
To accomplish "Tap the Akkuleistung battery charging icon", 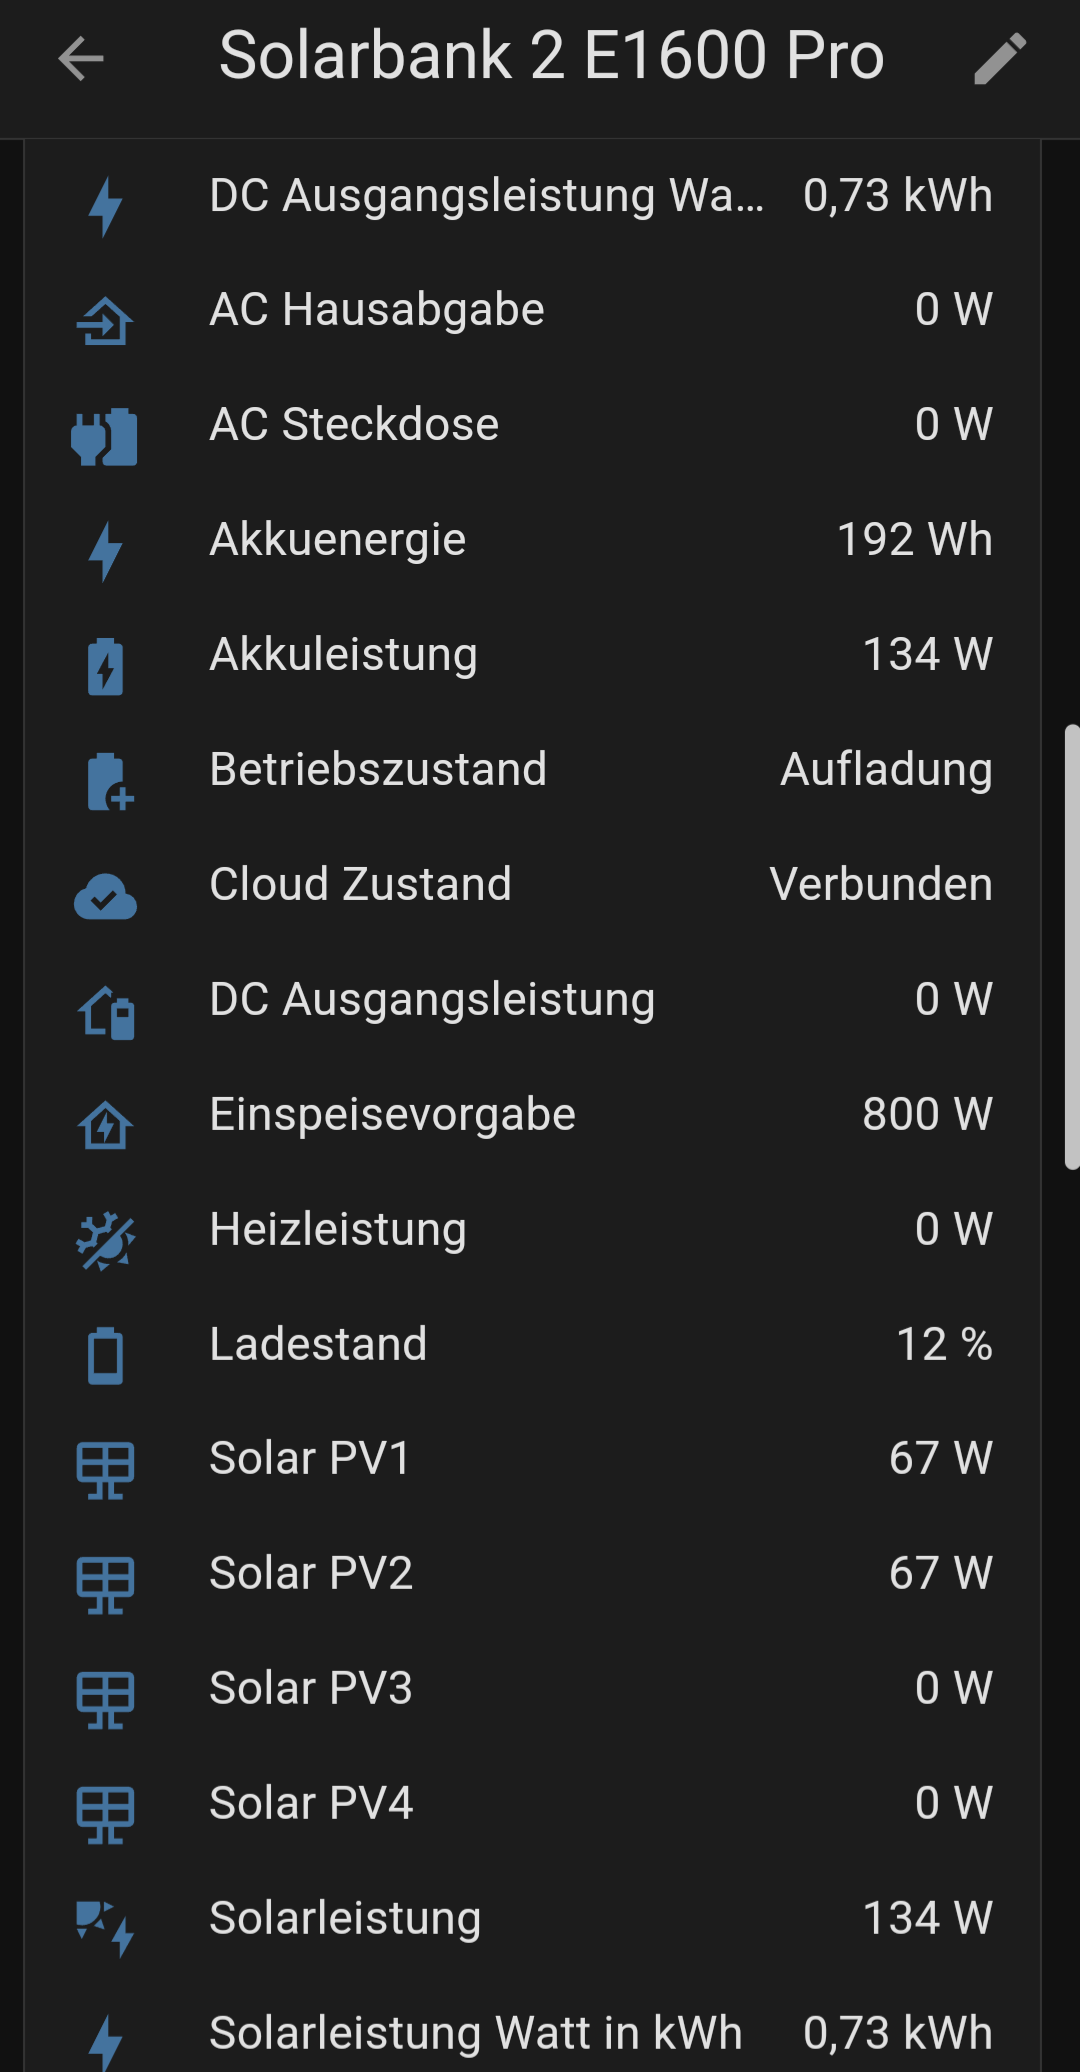I will 105,667.
